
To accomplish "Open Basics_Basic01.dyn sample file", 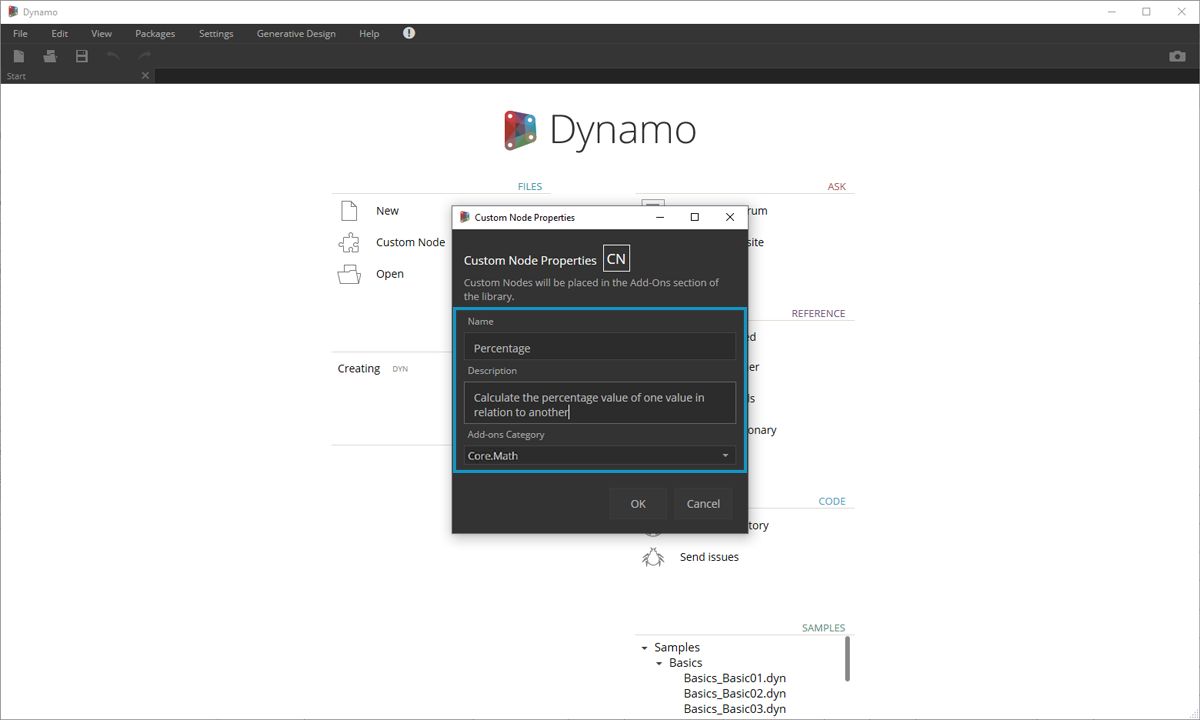I will tap(735, 677).
